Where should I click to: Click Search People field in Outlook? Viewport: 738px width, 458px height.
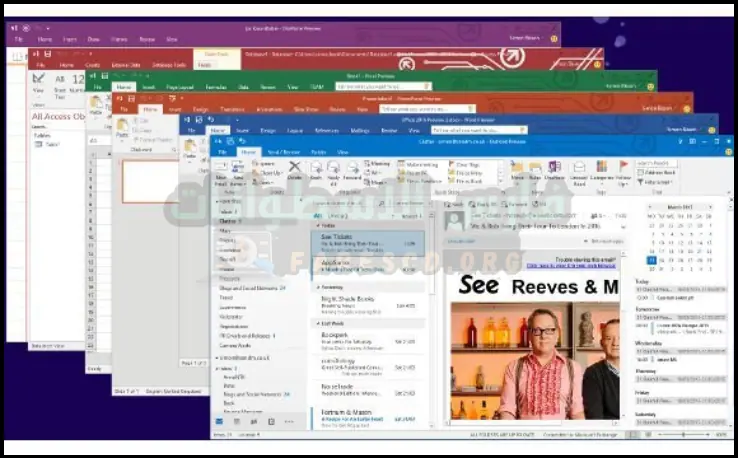click(657, 163)
